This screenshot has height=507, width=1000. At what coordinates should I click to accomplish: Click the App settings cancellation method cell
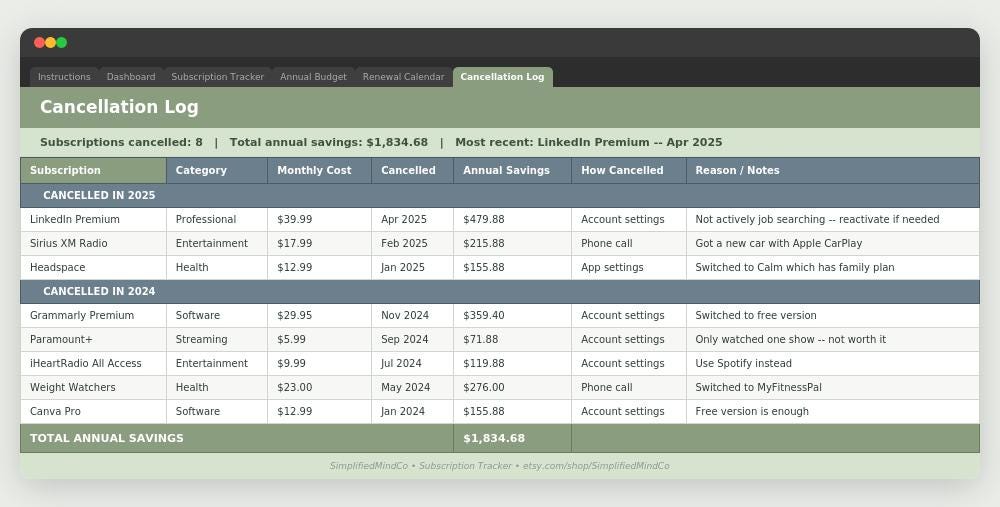click(629, 268)
